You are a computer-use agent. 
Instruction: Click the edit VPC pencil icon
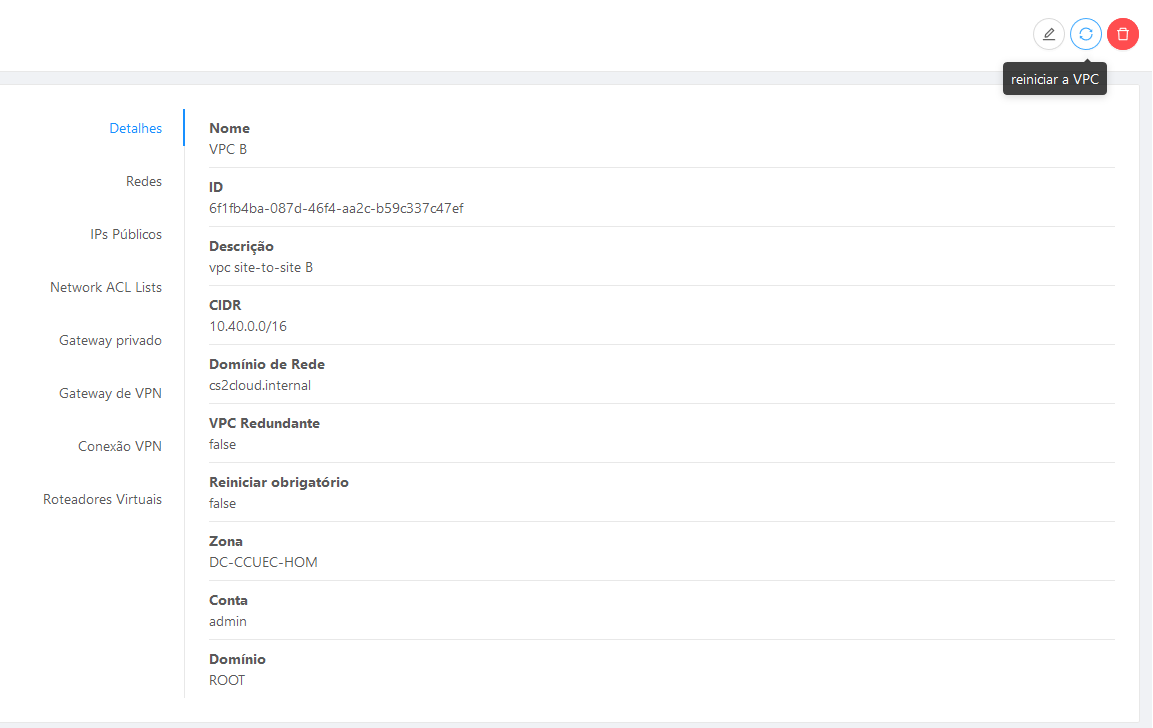[1049, 34]
